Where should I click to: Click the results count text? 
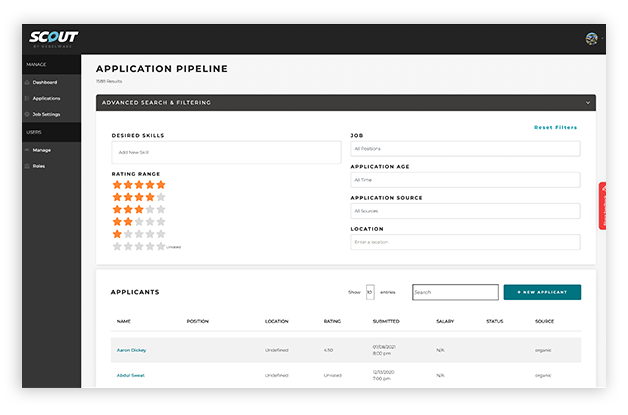pyautogui.click(x=109, y=81)
